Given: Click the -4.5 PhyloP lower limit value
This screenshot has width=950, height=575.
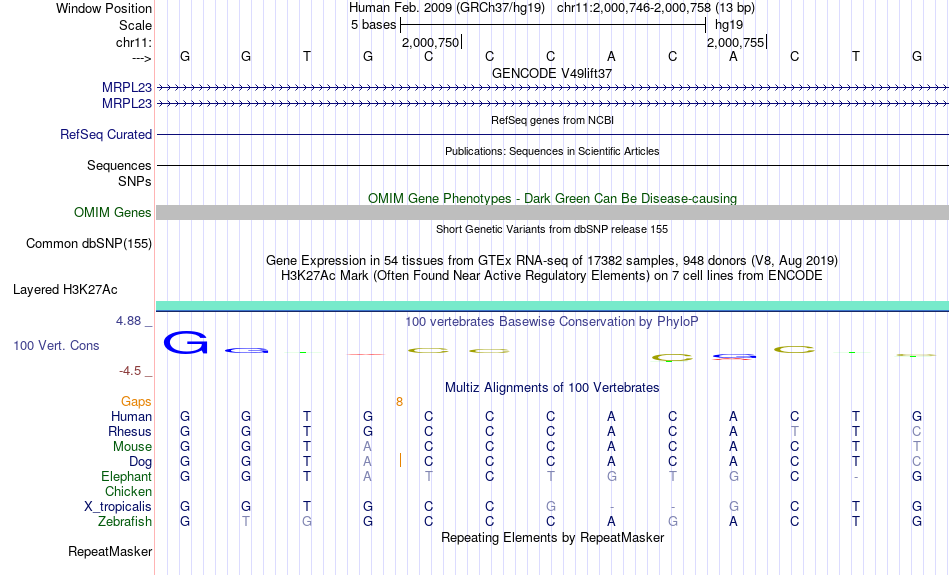Looking at the screenshot, I should pyautogui.click(x=130, y=371).
